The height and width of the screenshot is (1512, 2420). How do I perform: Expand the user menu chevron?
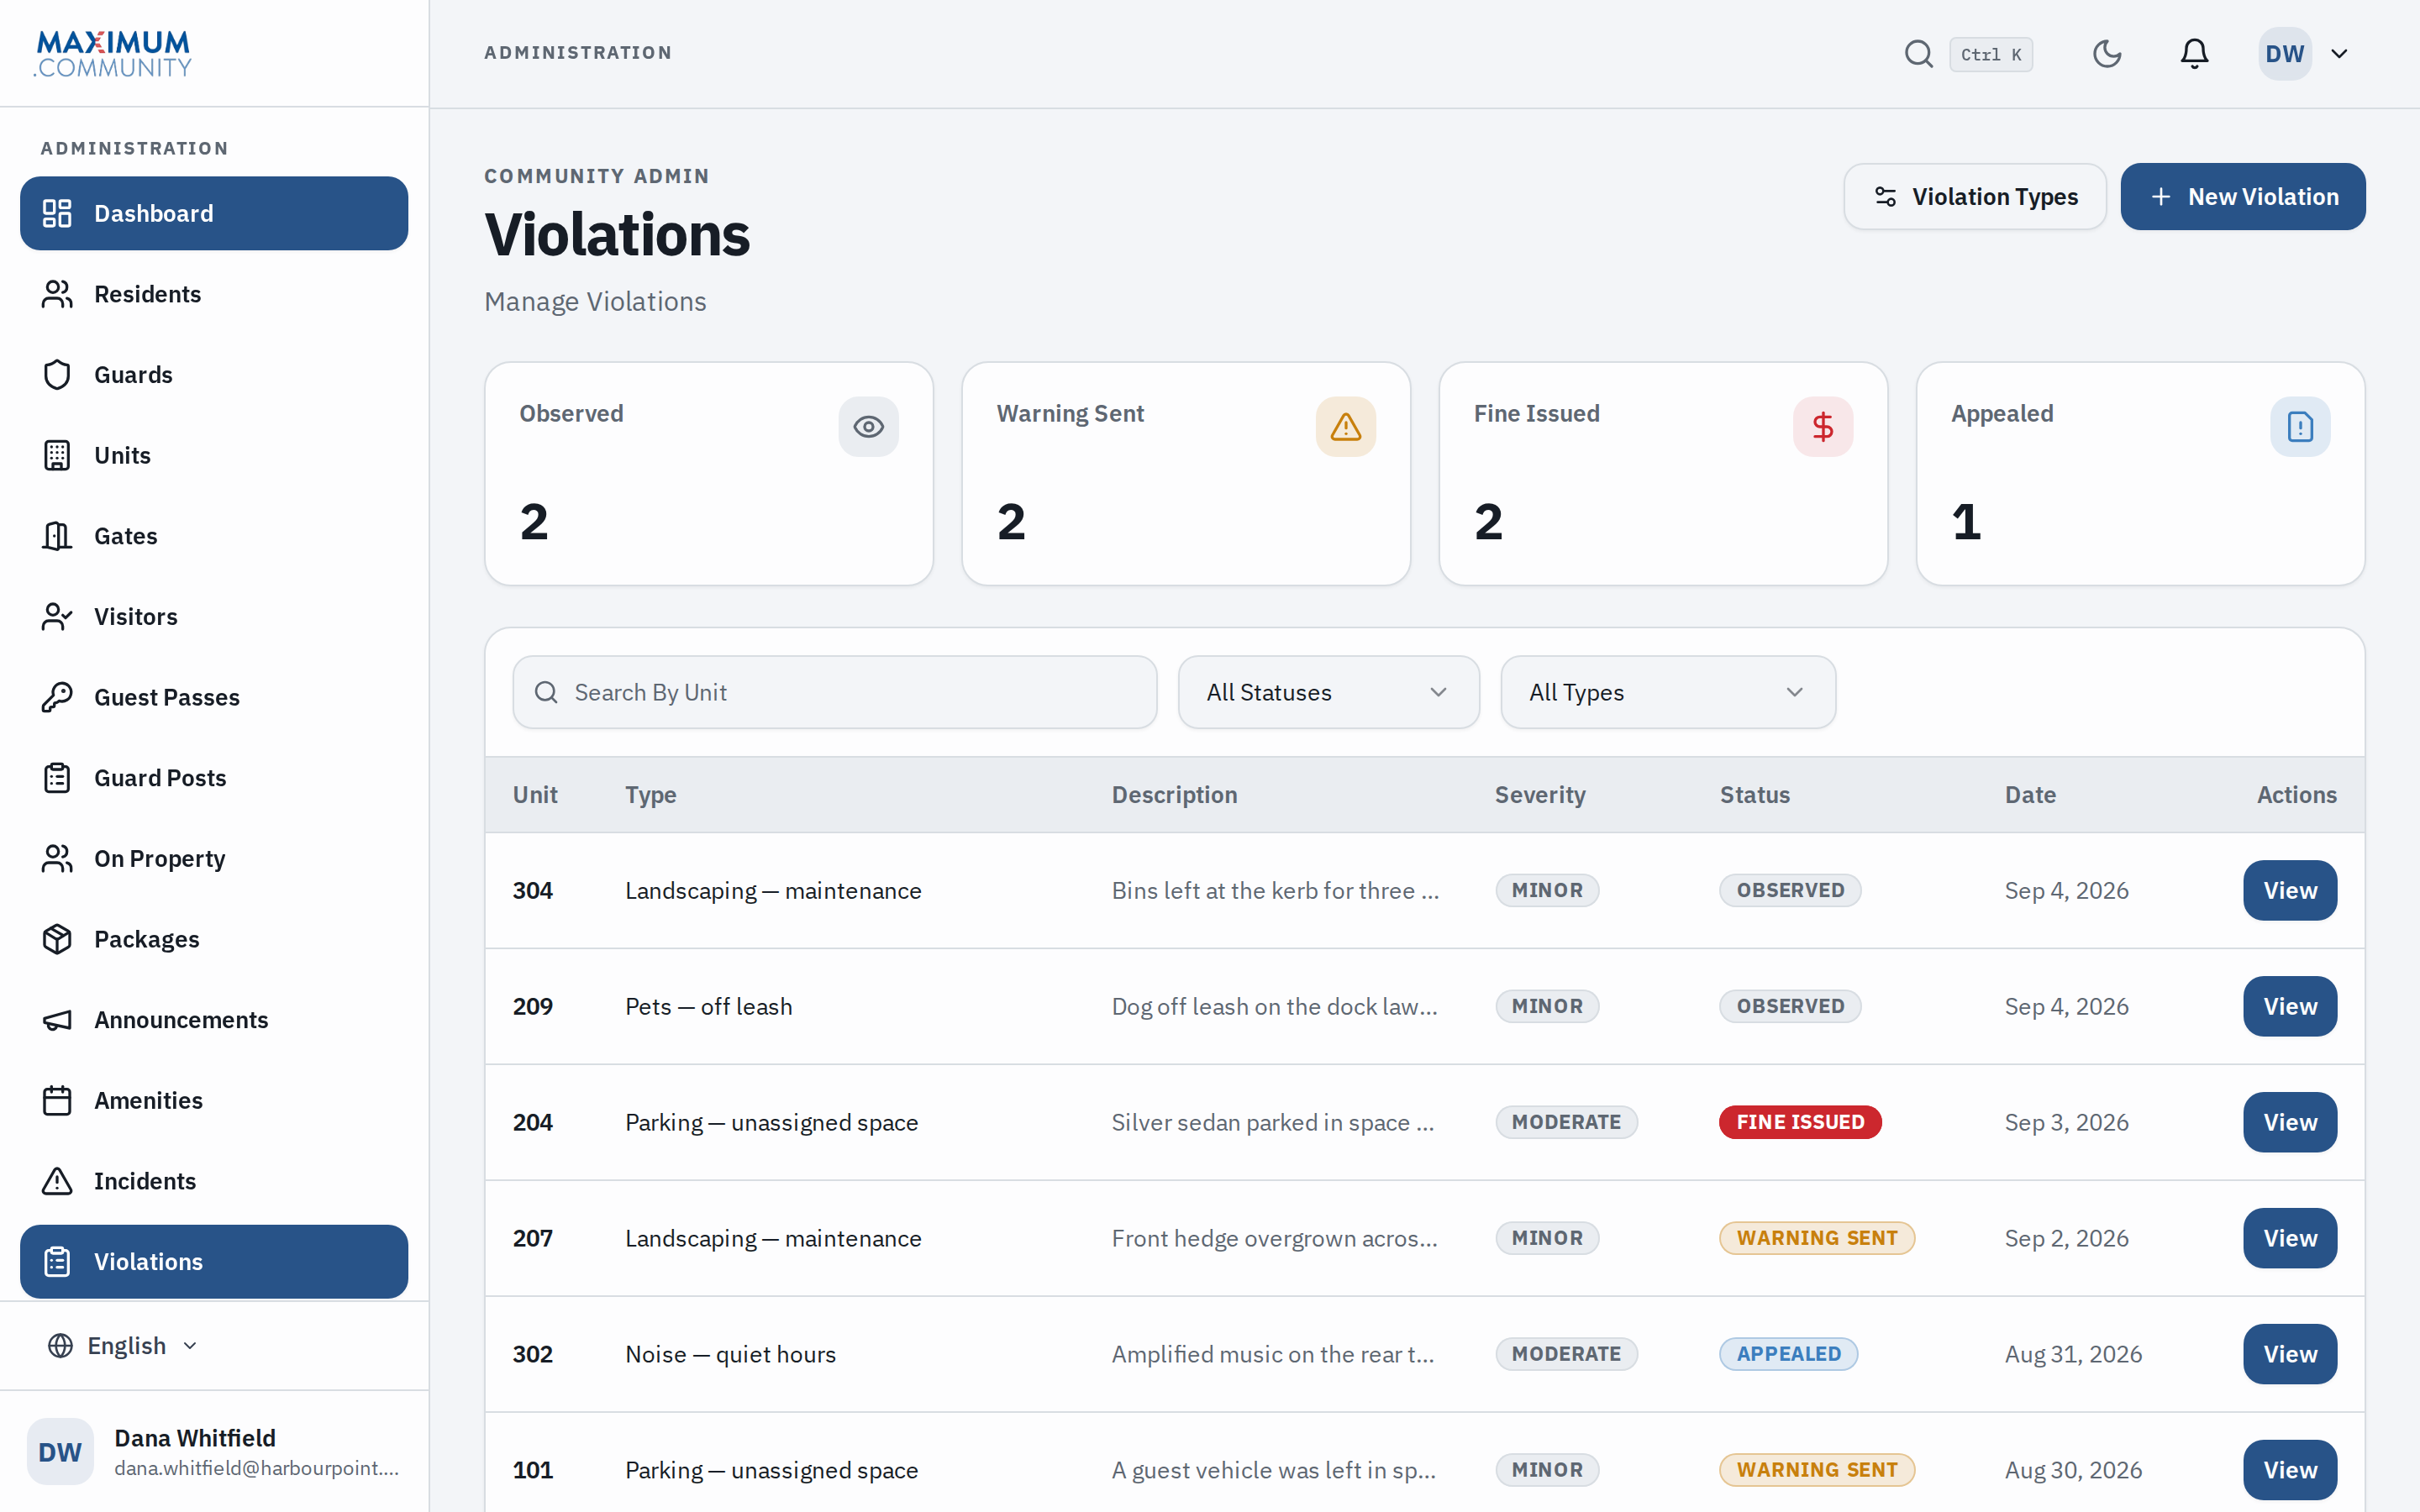[2339, 54]
